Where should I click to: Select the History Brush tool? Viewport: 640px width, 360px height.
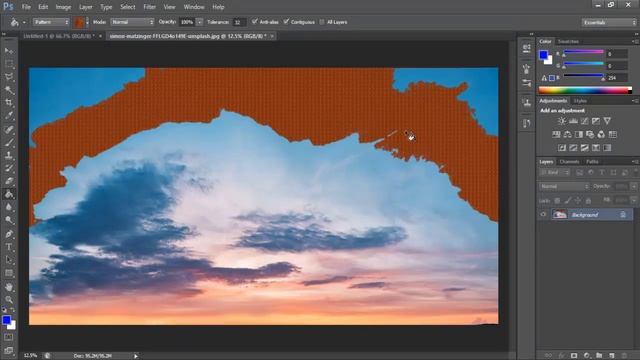pyautogui.click(x=9, y=169)
